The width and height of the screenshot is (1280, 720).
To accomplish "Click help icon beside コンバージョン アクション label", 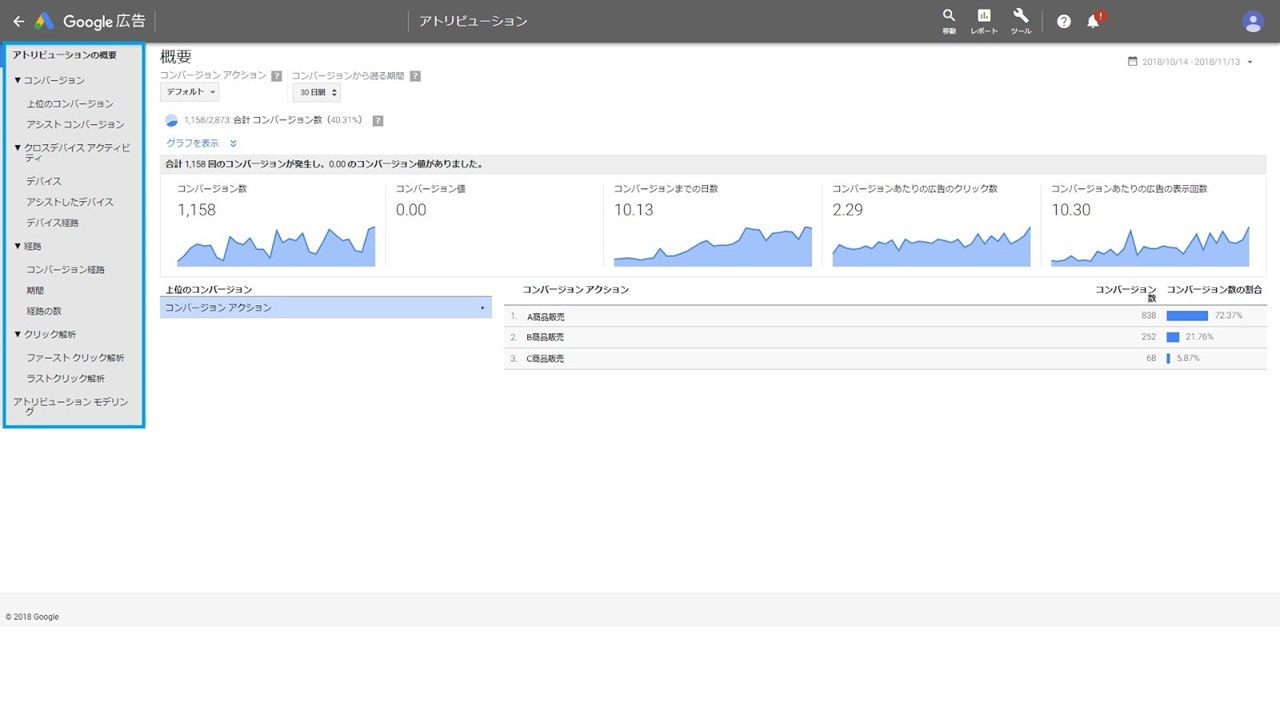I will pos(276,76).
